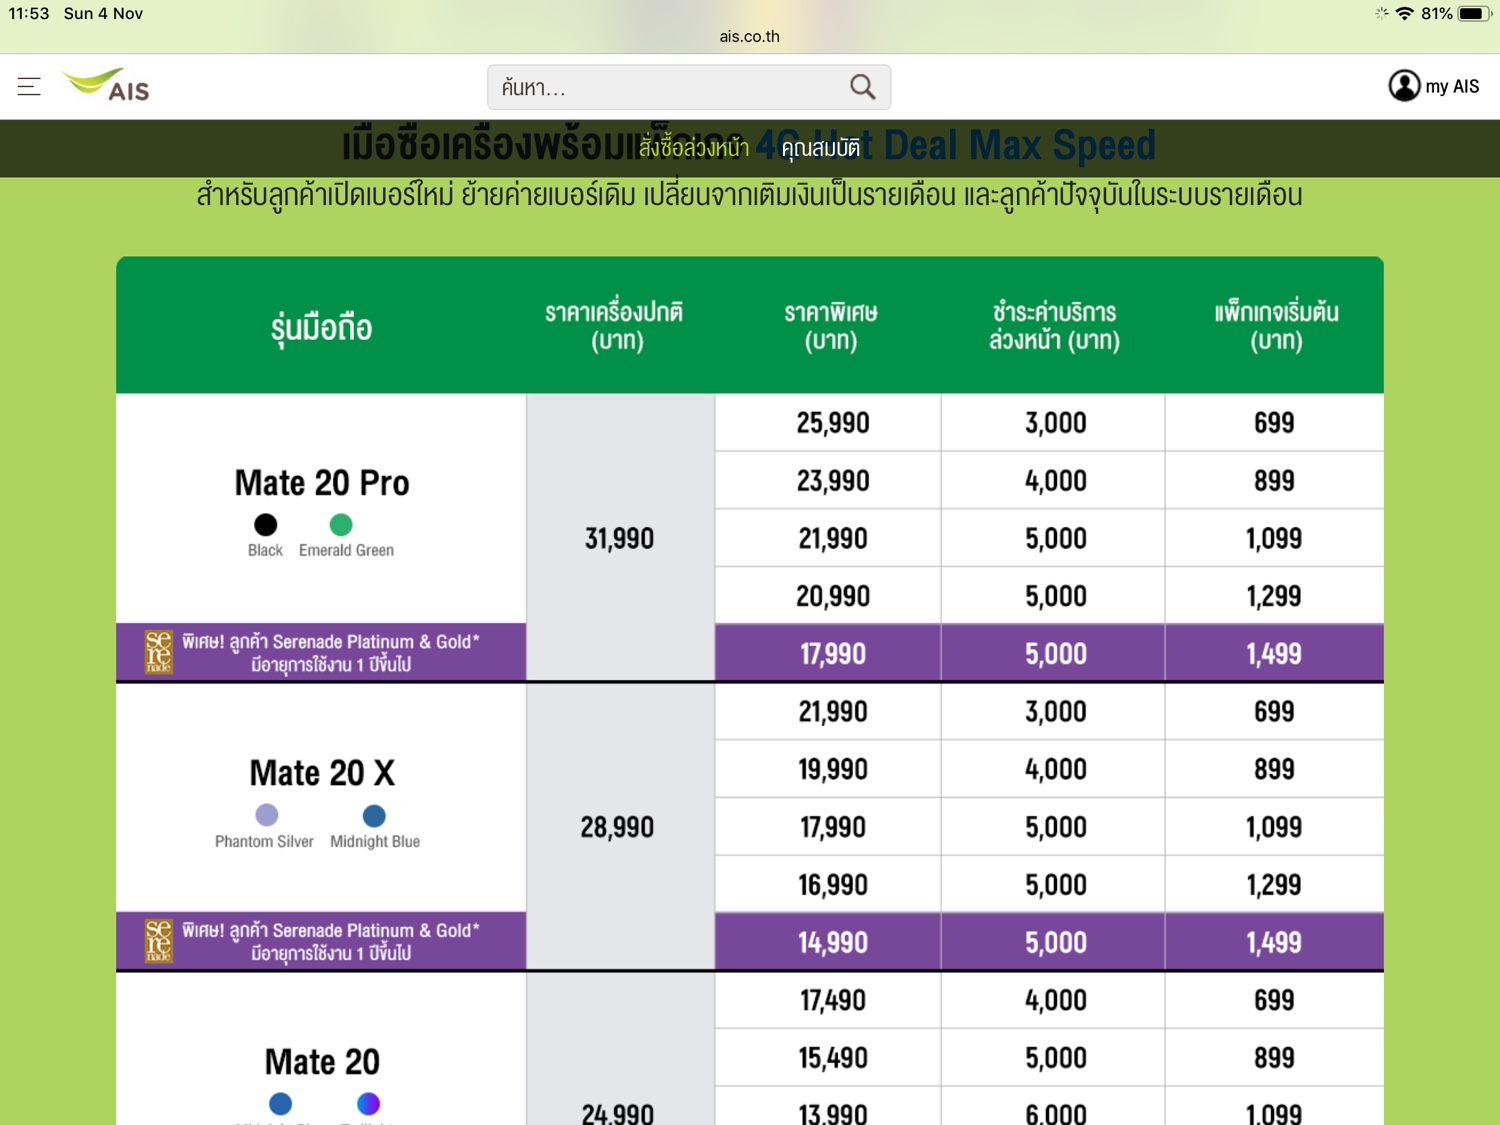The width and height of the screenshot is (1500, 1125).
Task: Click the Mate 20 X model name
Action: (x=322, y=773)
